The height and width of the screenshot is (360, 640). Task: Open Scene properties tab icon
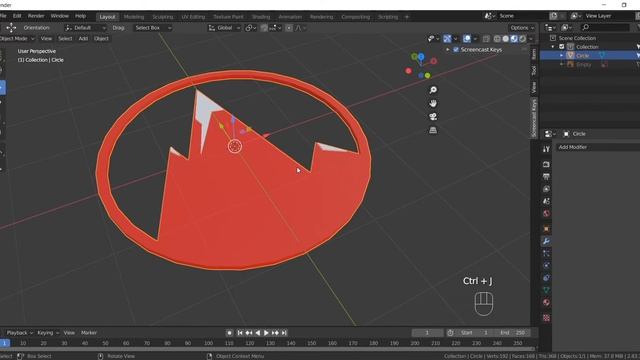(546, 201)
